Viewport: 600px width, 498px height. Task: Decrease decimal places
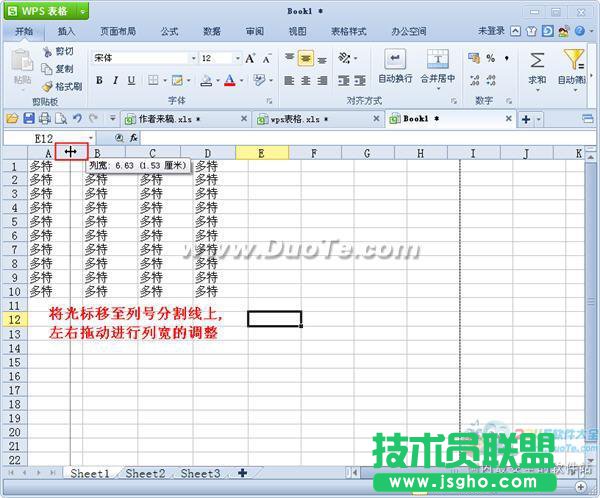coord(491,80)
